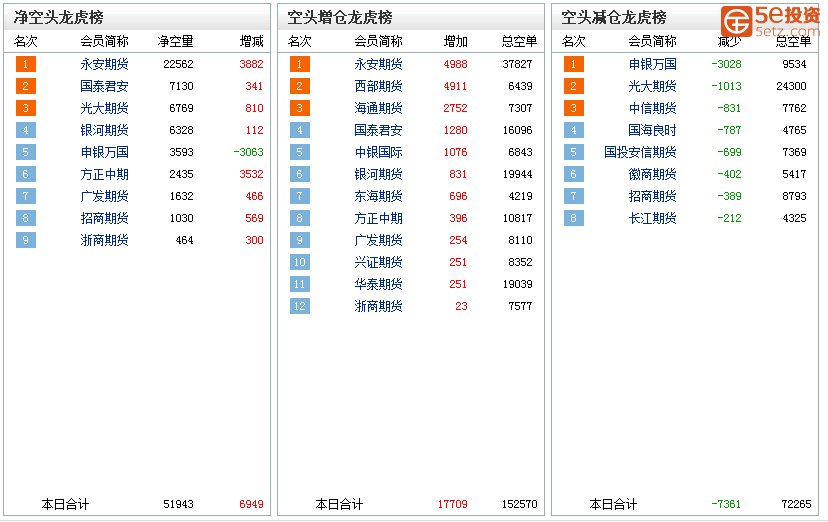Image resolution: width=828 pixels, height=522 pixels.
Task: Open 银河期货 in 净空头龙虎榜
Action: (x=104, y=130)
